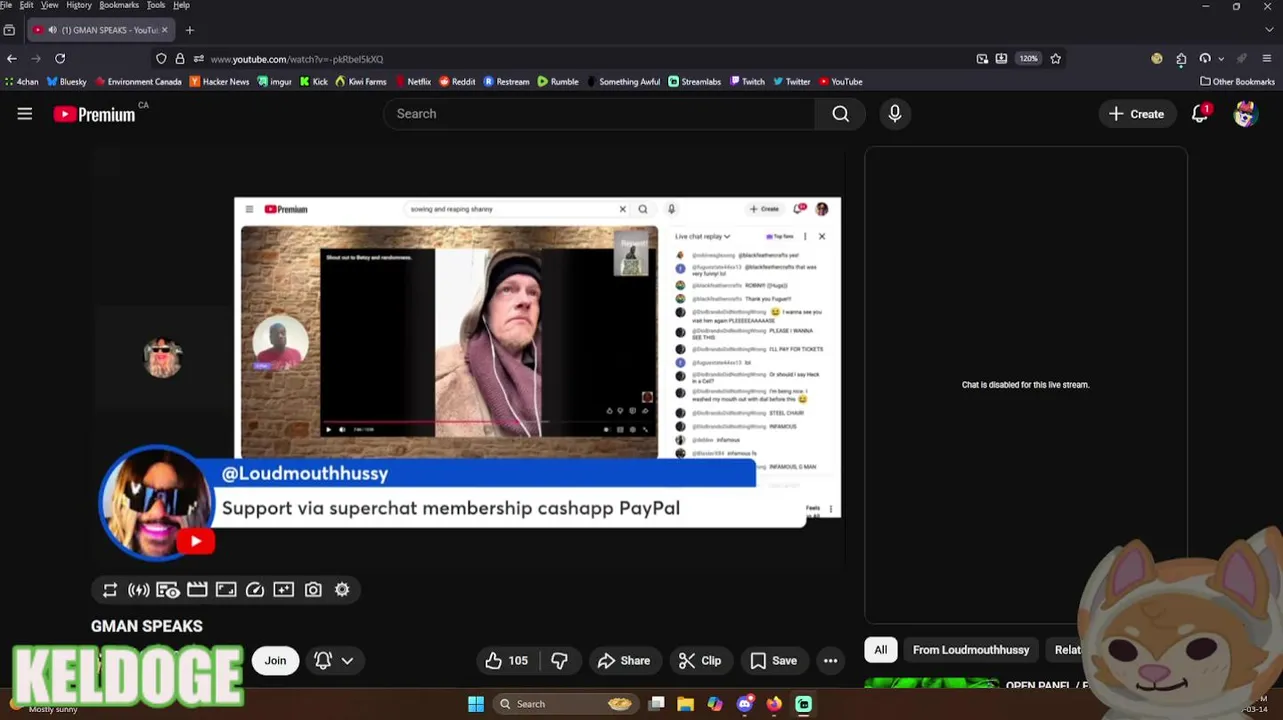The height and width of the screenshot is (720, 1283).
Task: Bookmark this page with star icon
Action: [x=1055, y=59]
